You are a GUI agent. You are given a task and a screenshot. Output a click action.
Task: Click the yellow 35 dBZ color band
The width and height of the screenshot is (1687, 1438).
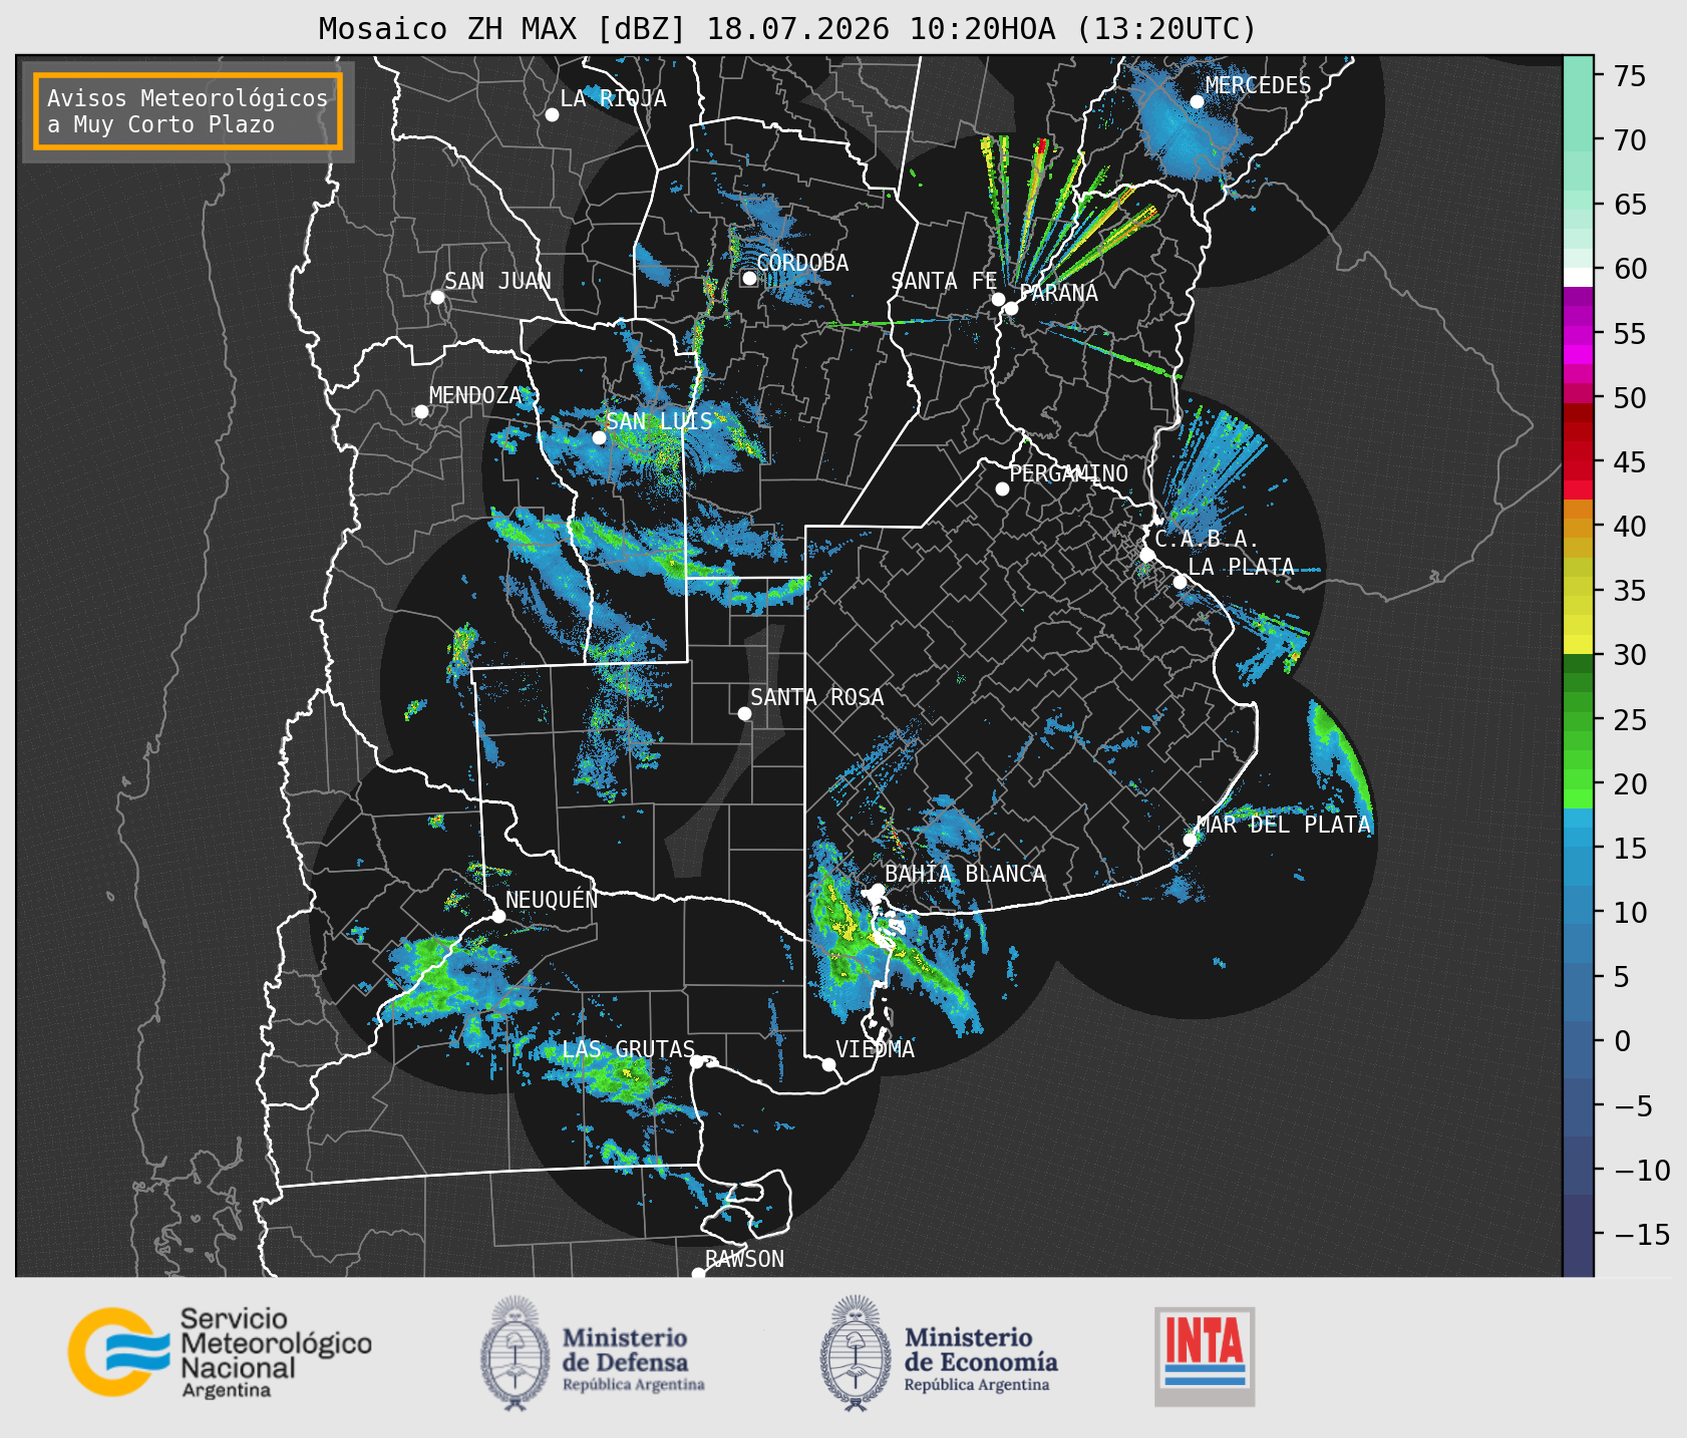coord(1578,591)
